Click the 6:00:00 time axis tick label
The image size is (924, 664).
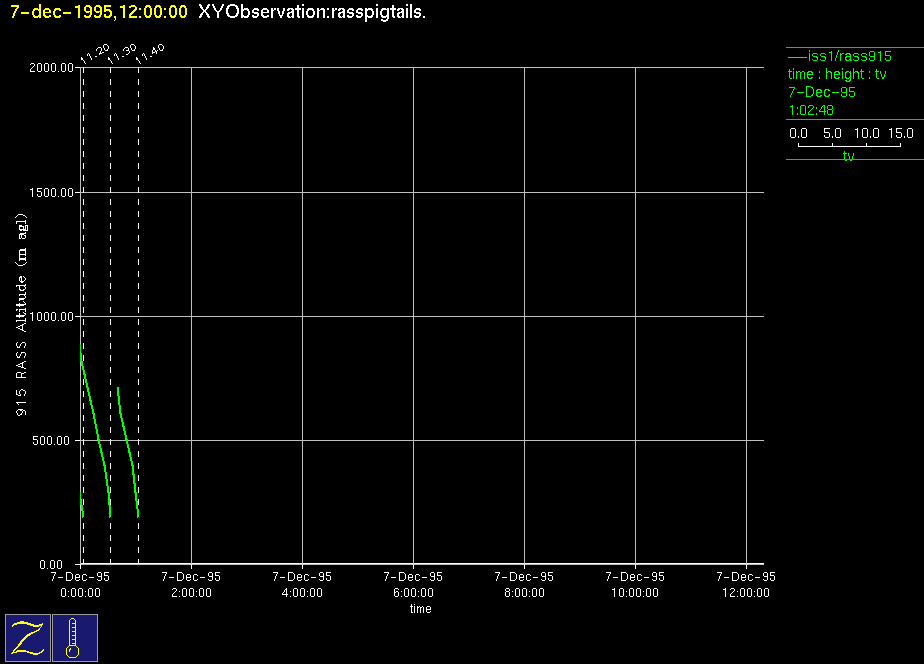[x=414, y=593]
